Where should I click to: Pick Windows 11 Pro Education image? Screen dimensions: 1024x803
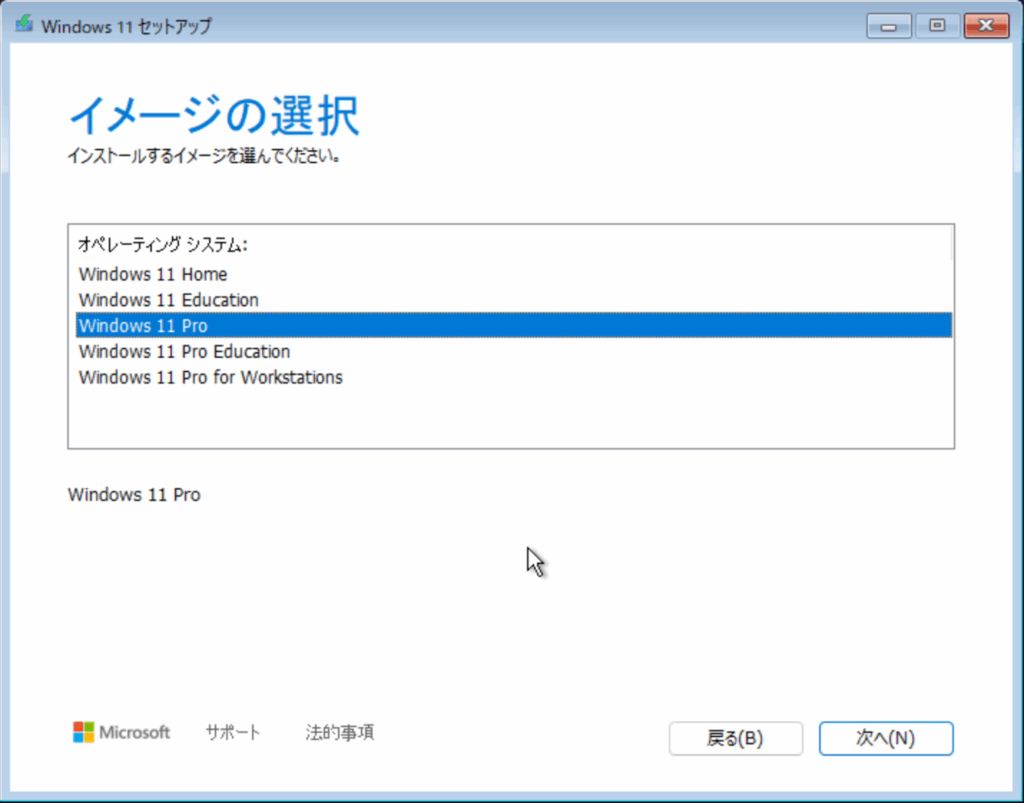coord(184,352)
